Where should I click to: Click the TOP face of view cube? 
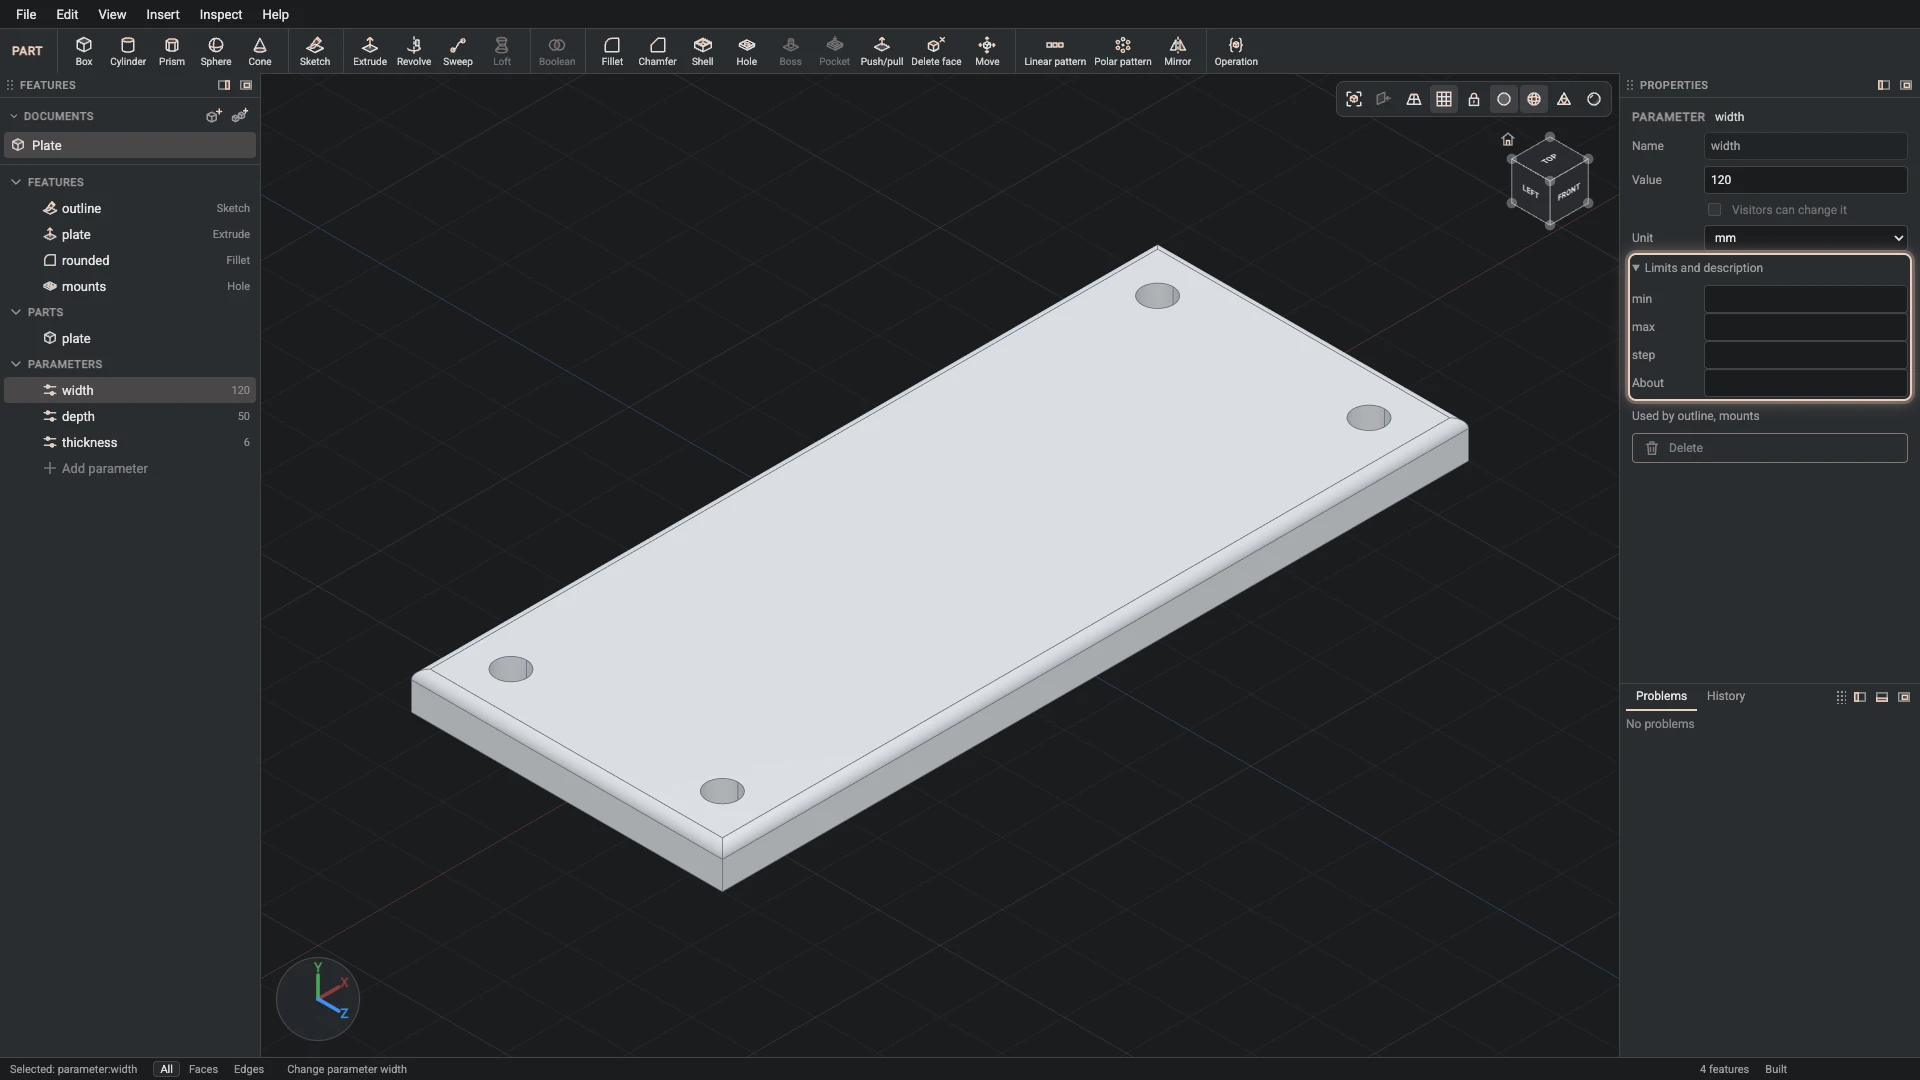(x=1549, y=159)
